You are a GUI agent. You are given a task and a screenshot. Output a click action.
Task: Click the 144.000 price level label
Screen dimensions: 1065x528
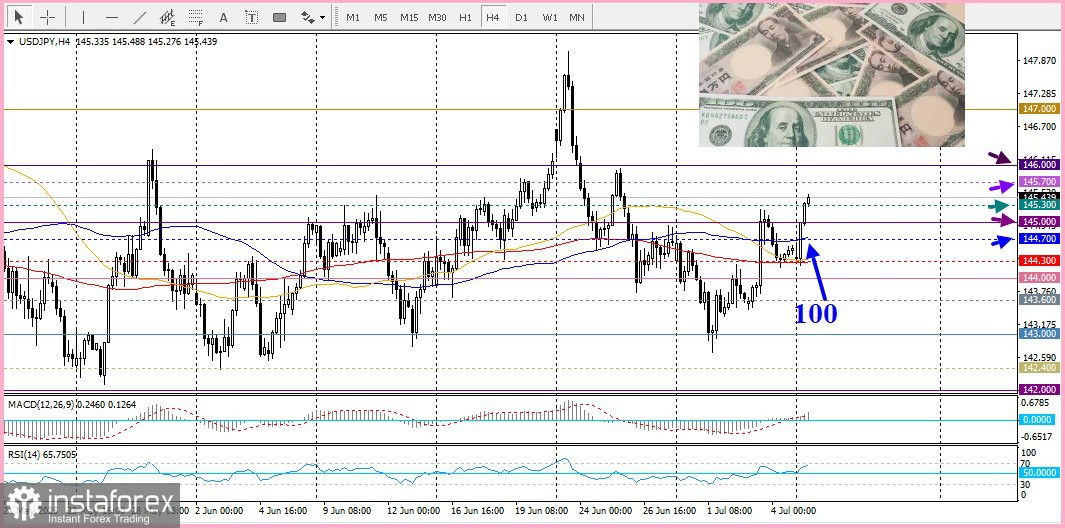(x=1039, y=277)
